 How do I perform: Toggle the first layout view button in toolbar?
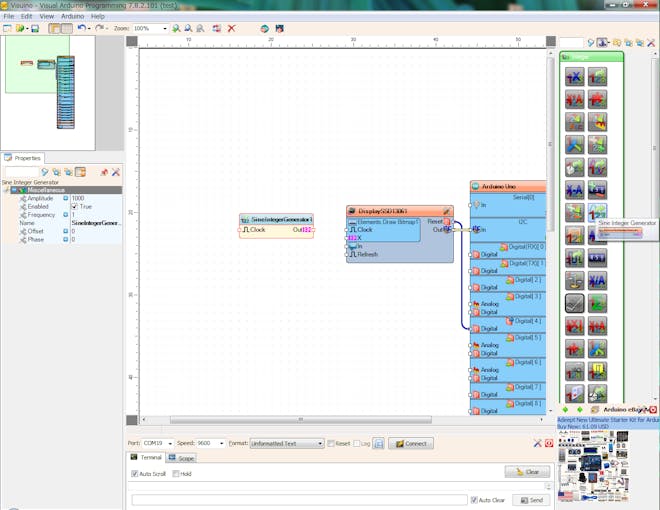coord(54,28)
